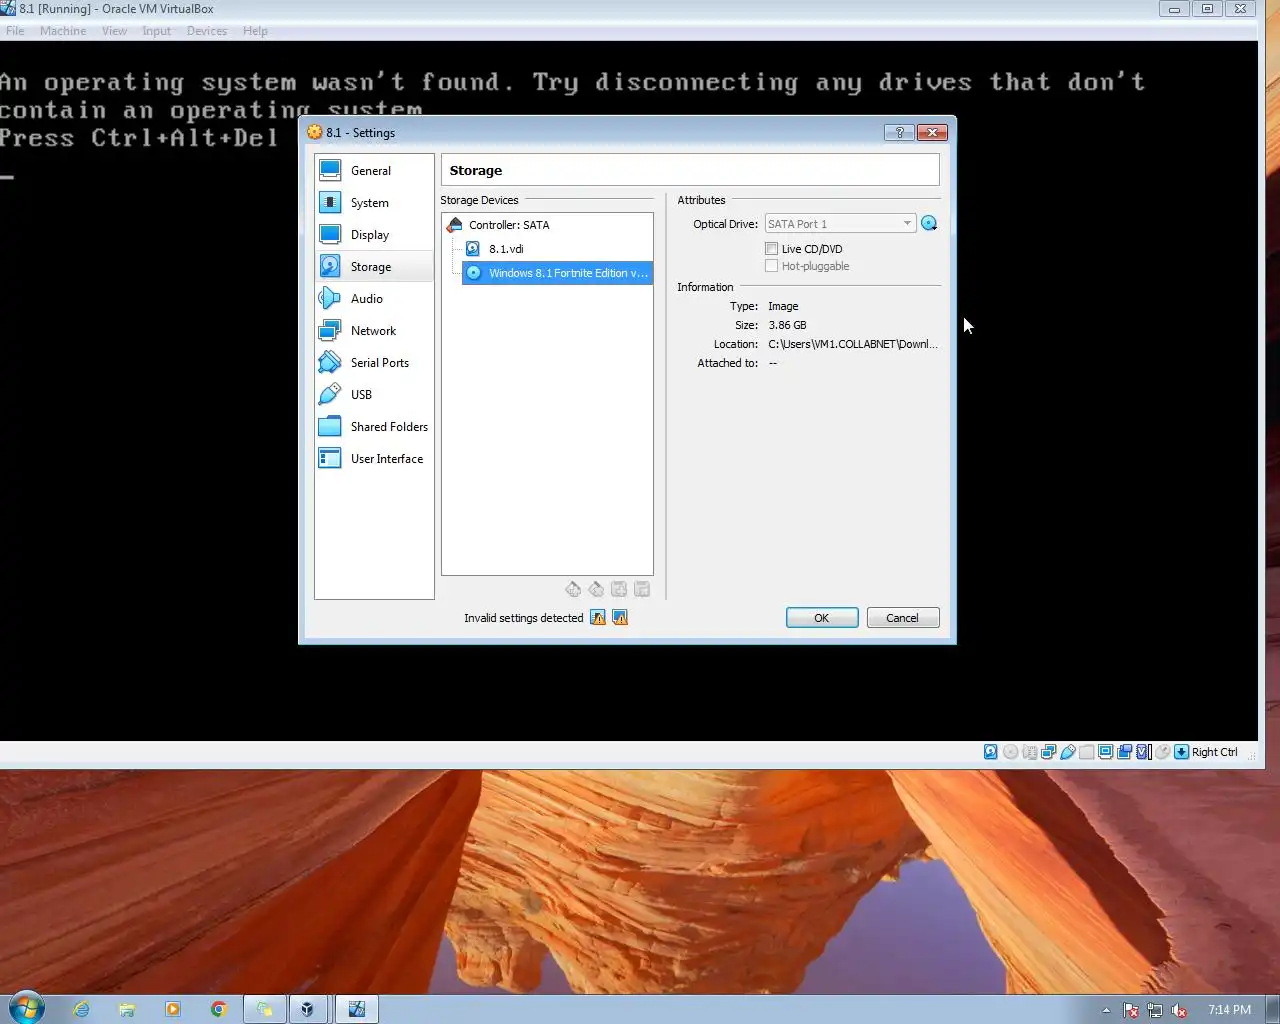Open the System settings category
The height and width of the screenshot is (1024, 1280).
coord(374,203)
